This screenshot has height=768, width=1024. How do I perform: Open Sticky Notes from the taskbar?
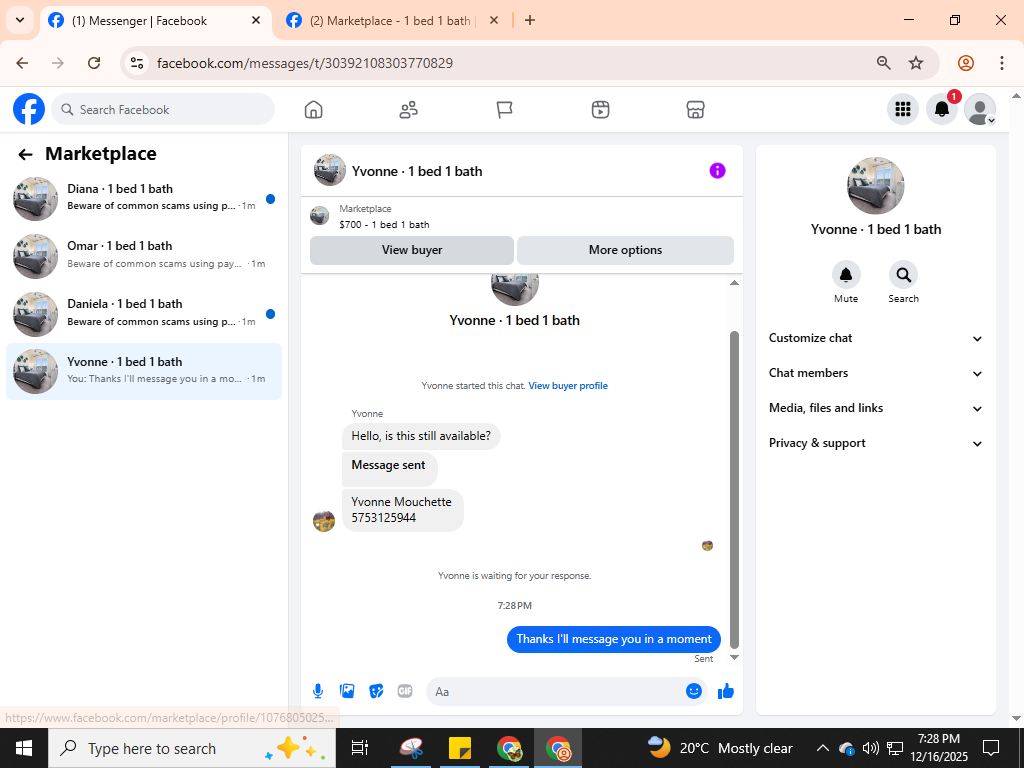click(460, 748)
